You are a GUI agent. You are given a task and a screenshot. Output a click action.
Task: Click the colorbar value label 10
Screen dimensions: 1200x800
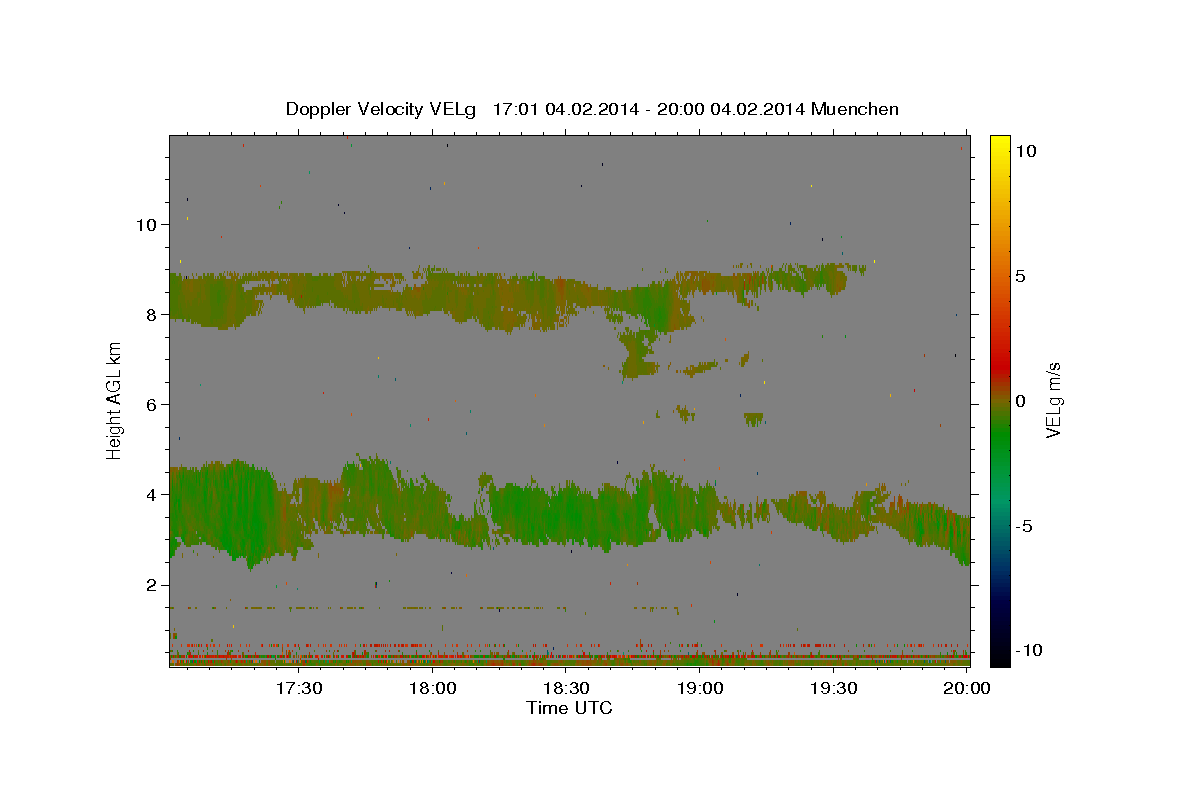1026,150
